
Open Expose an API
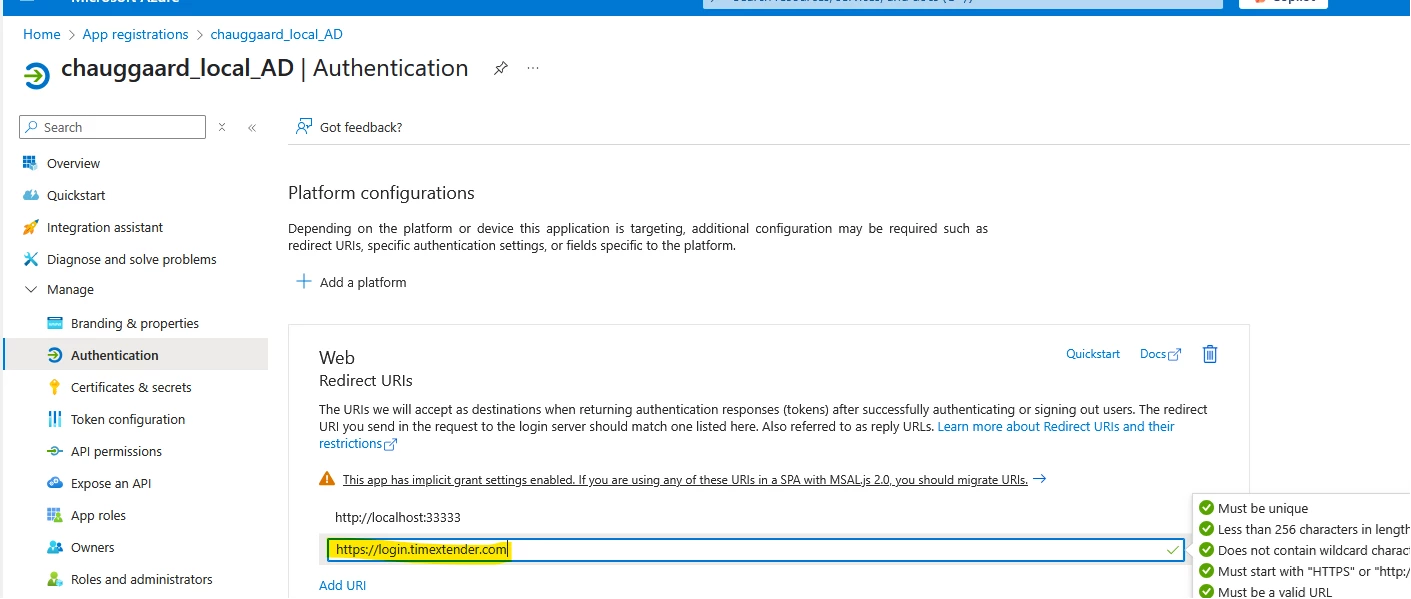(111, 483)
